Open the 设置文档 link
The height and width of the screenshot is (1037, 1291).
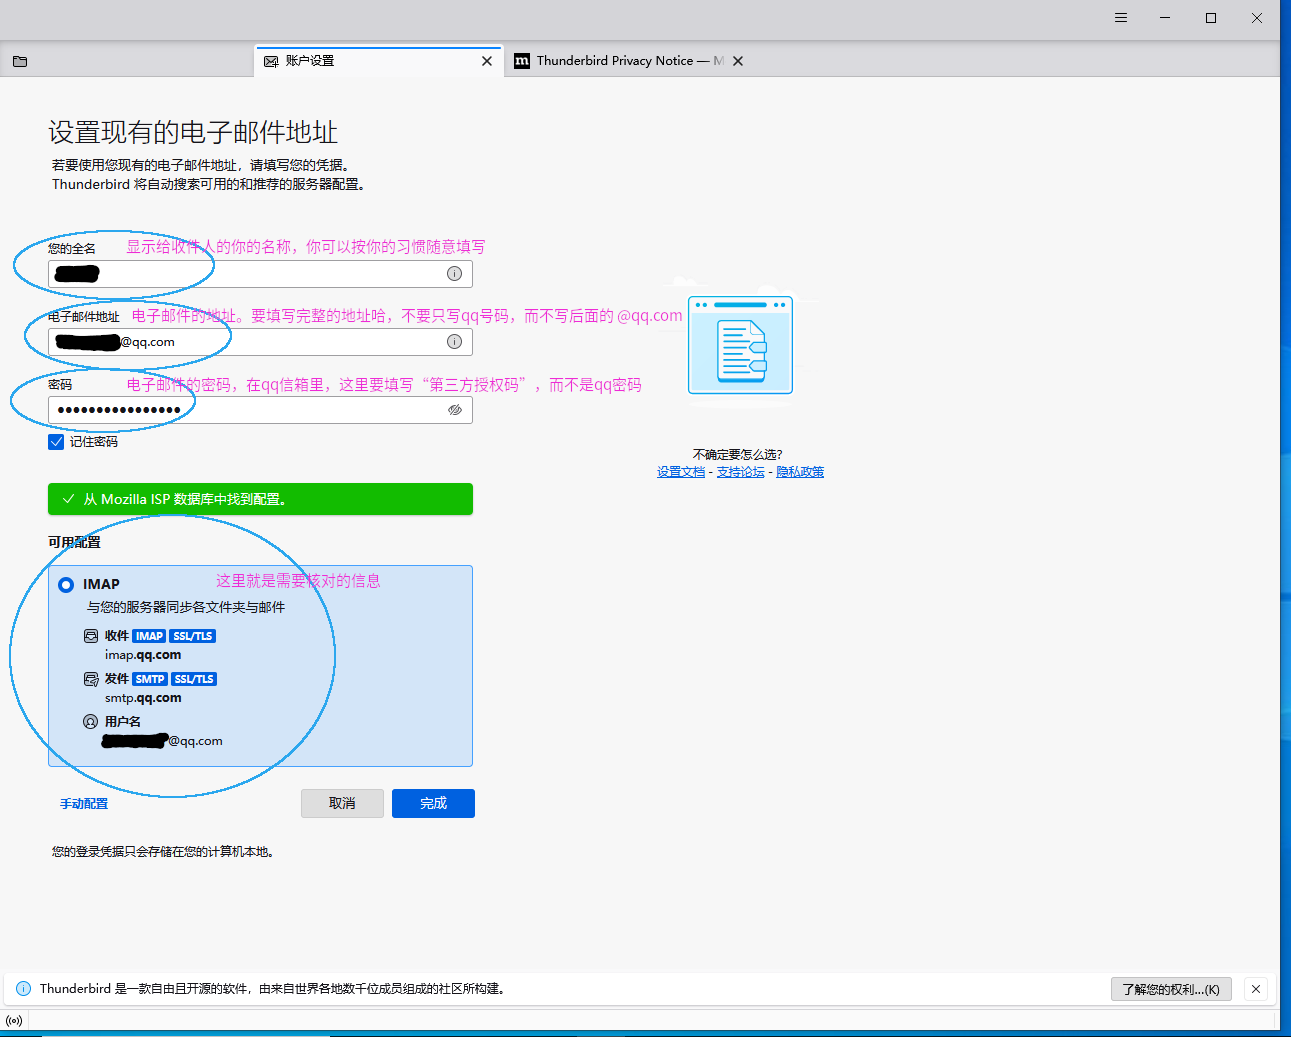(x=681, y=472)
